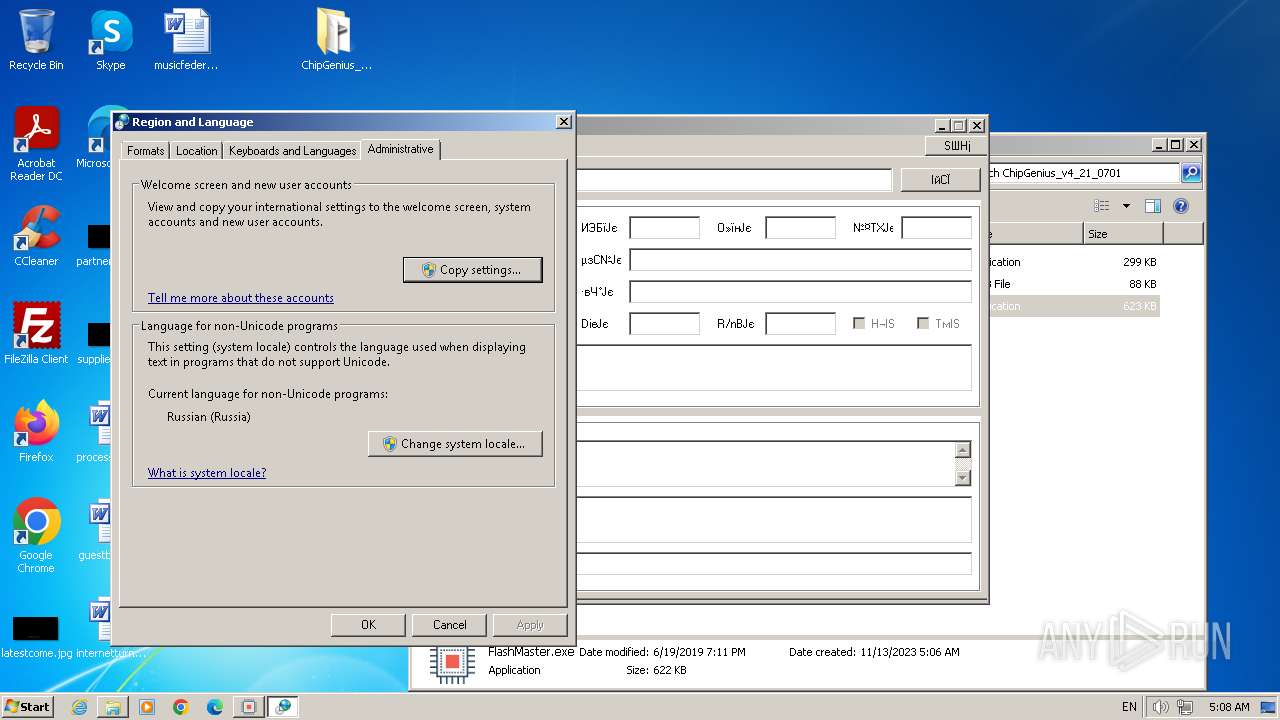The width and height of the screenshot is (1280, 720).
Task: Click OK in Region and Language
Action: pos(368,625)
